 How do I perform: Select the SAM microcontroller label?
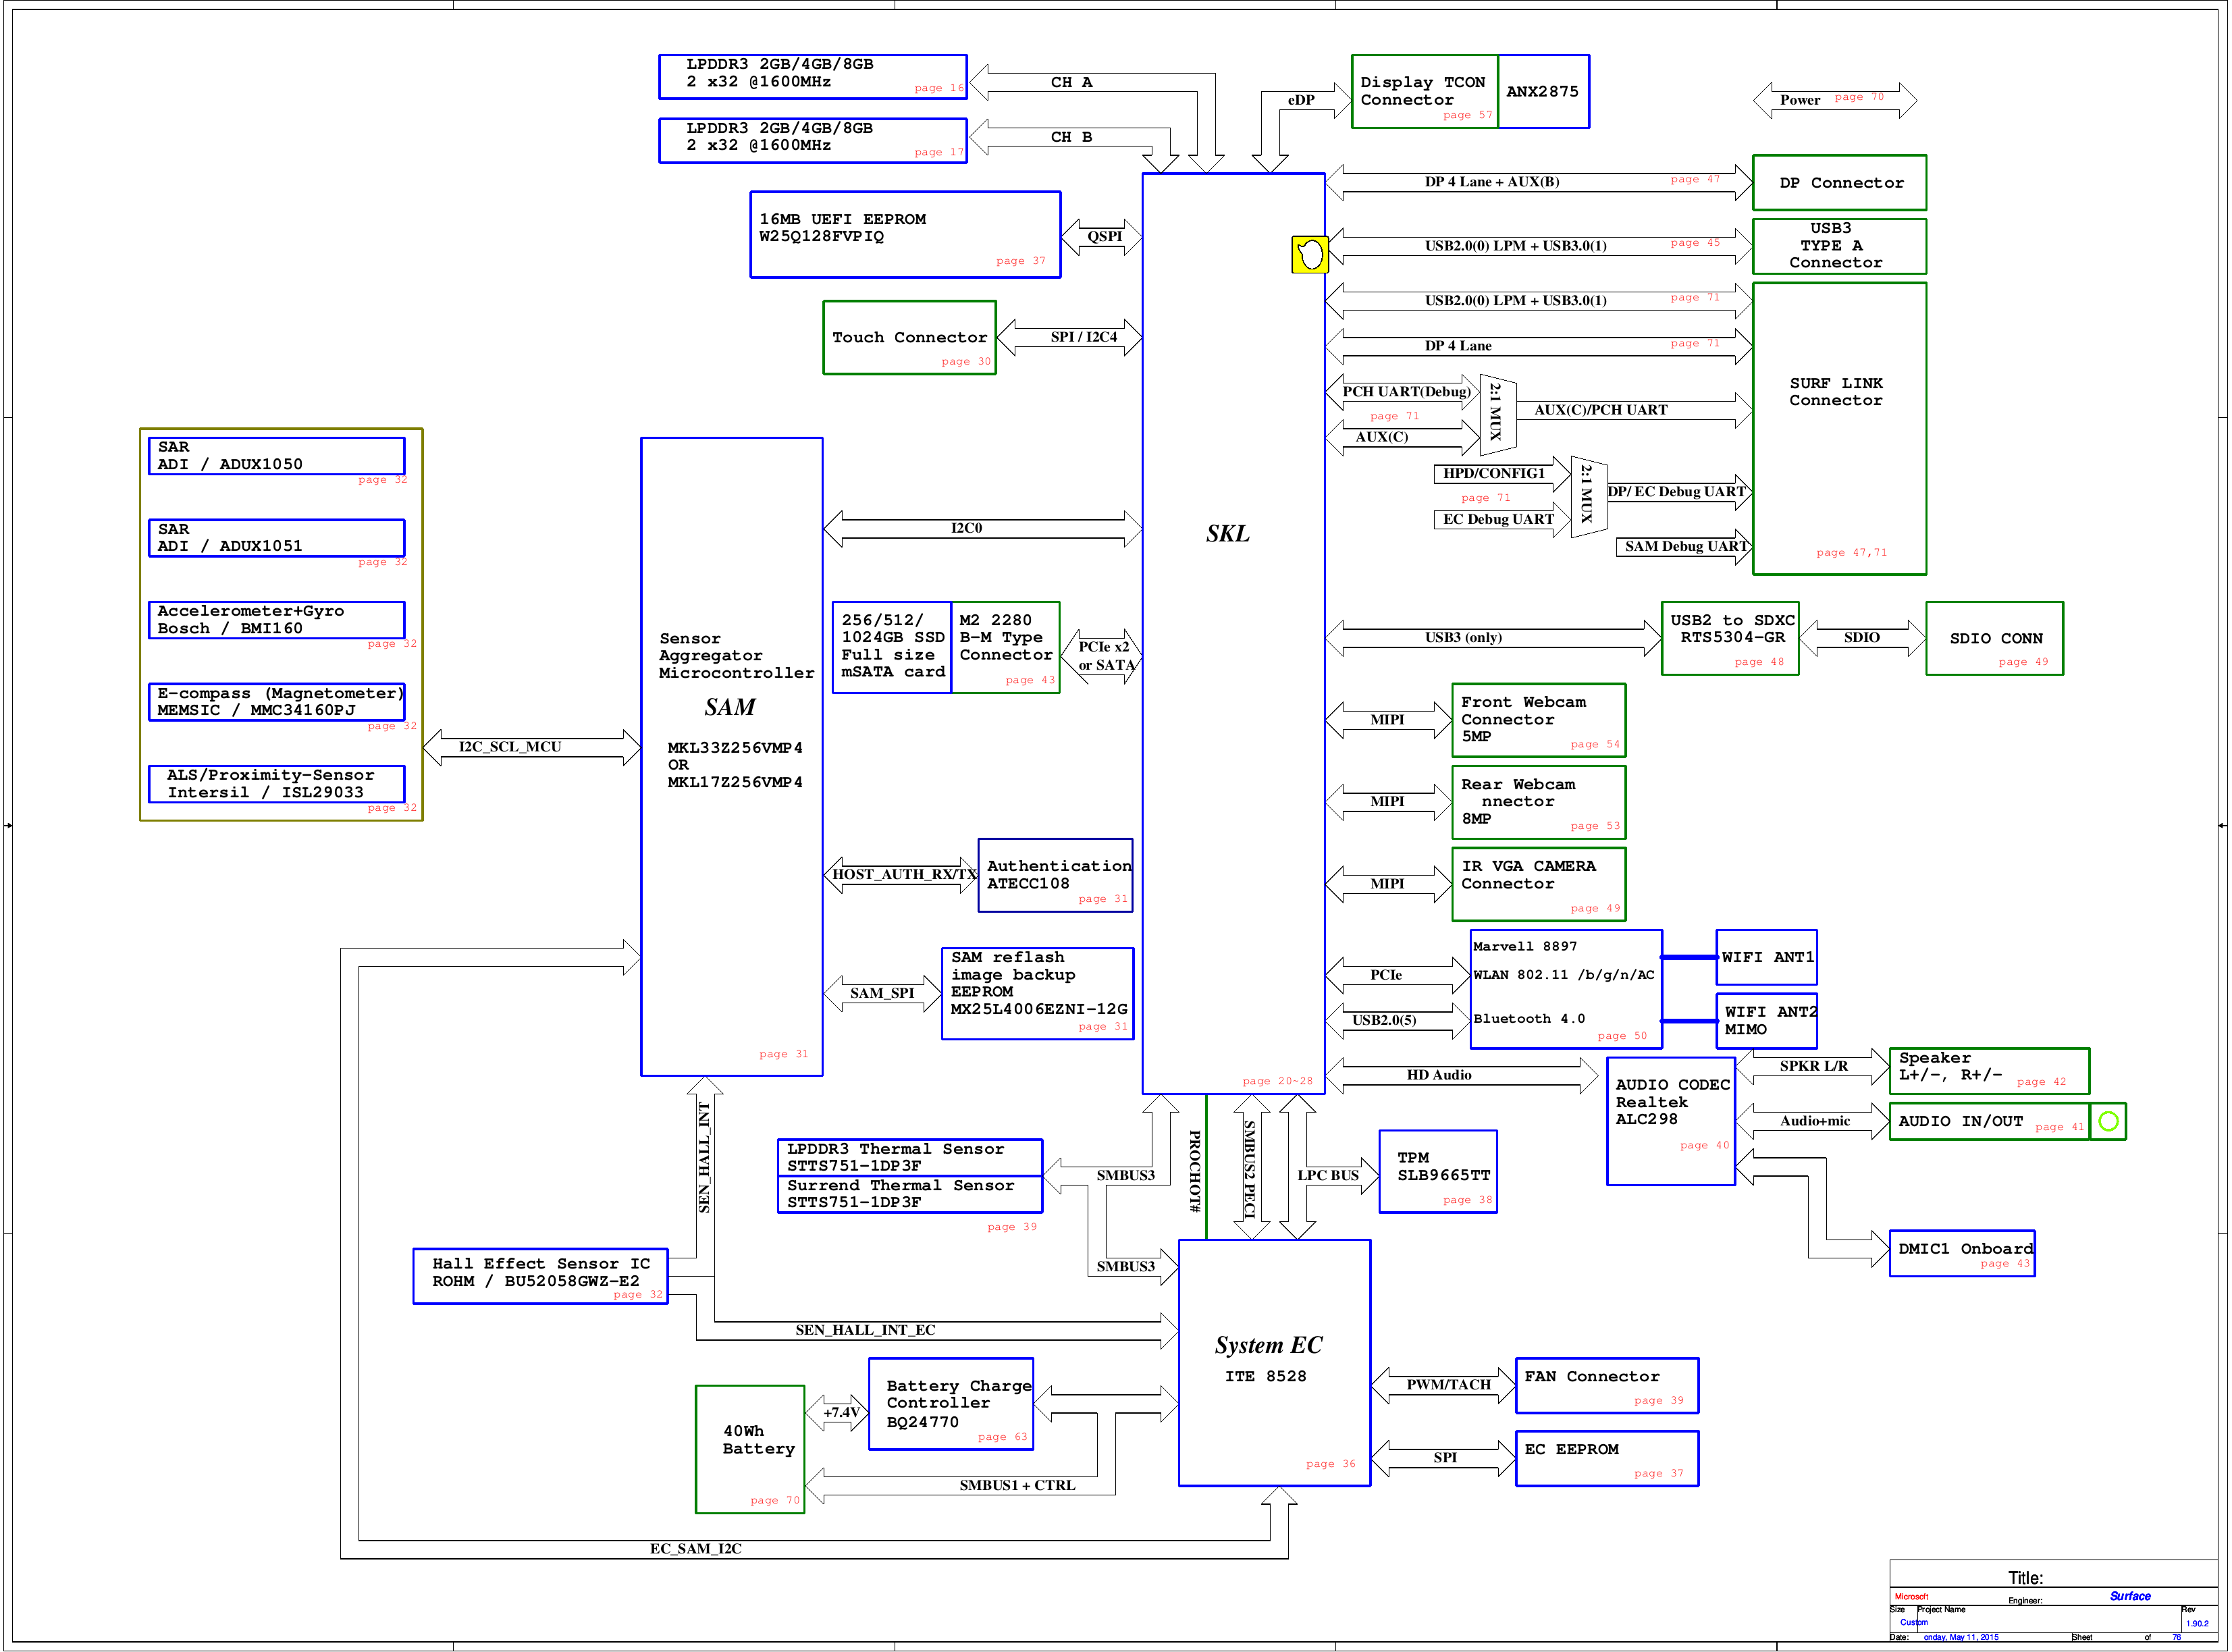click(730, 708)
